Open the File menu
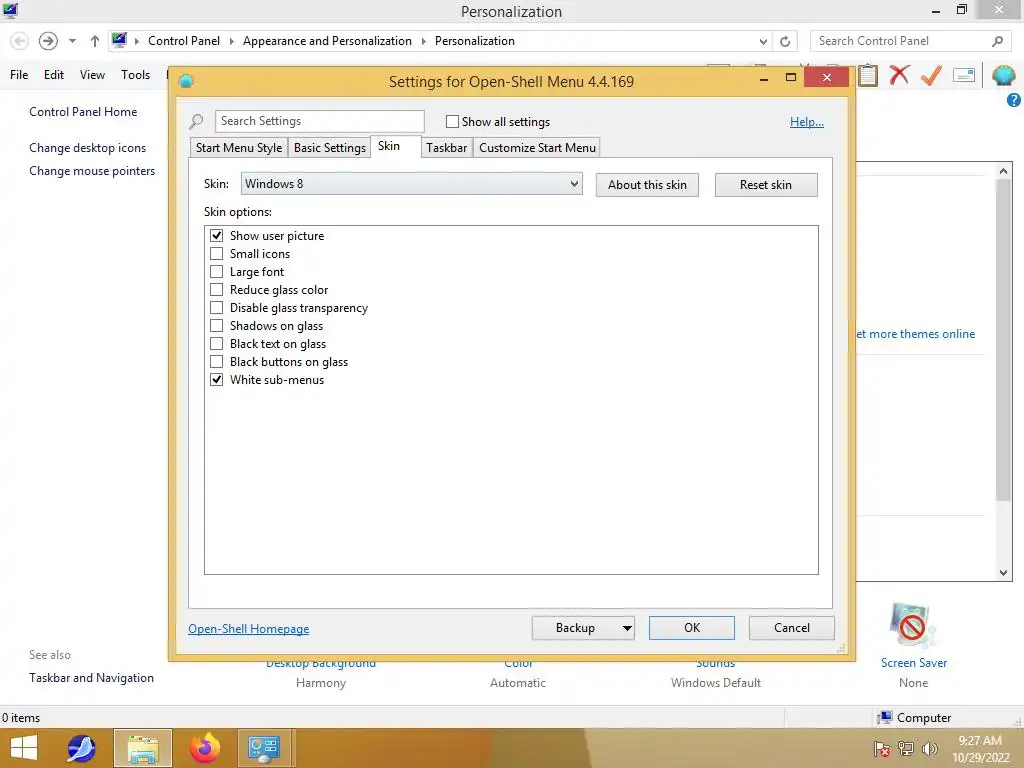This screenshot has height=768, width=1024. [19, 75]
